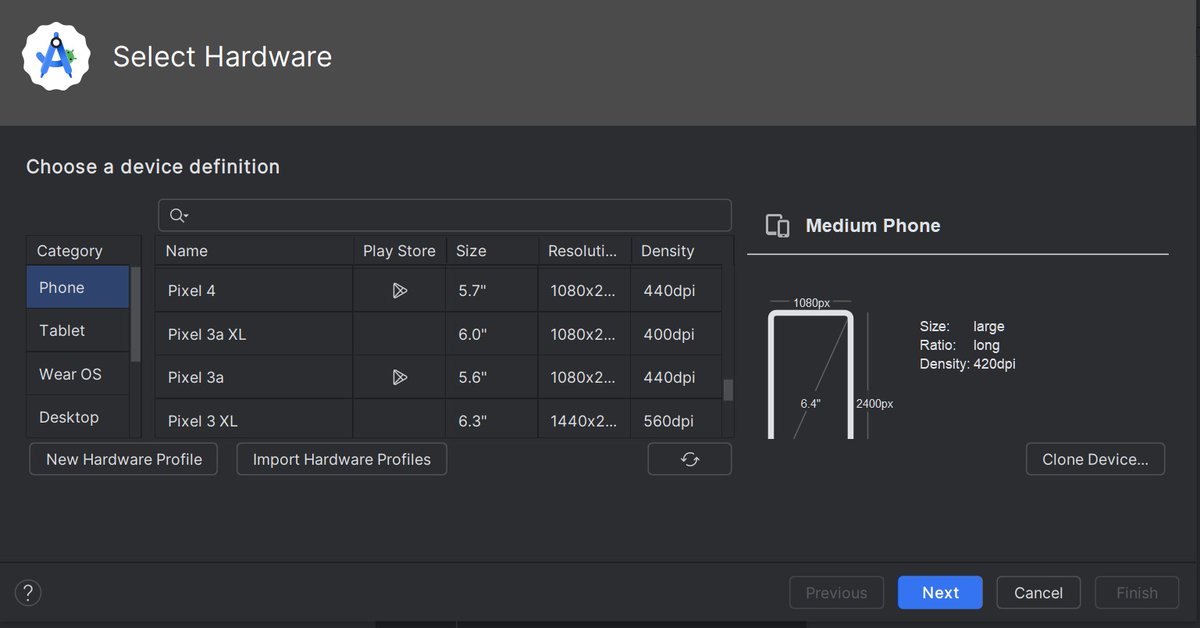Click the Size: large preview text

[962, 326]
